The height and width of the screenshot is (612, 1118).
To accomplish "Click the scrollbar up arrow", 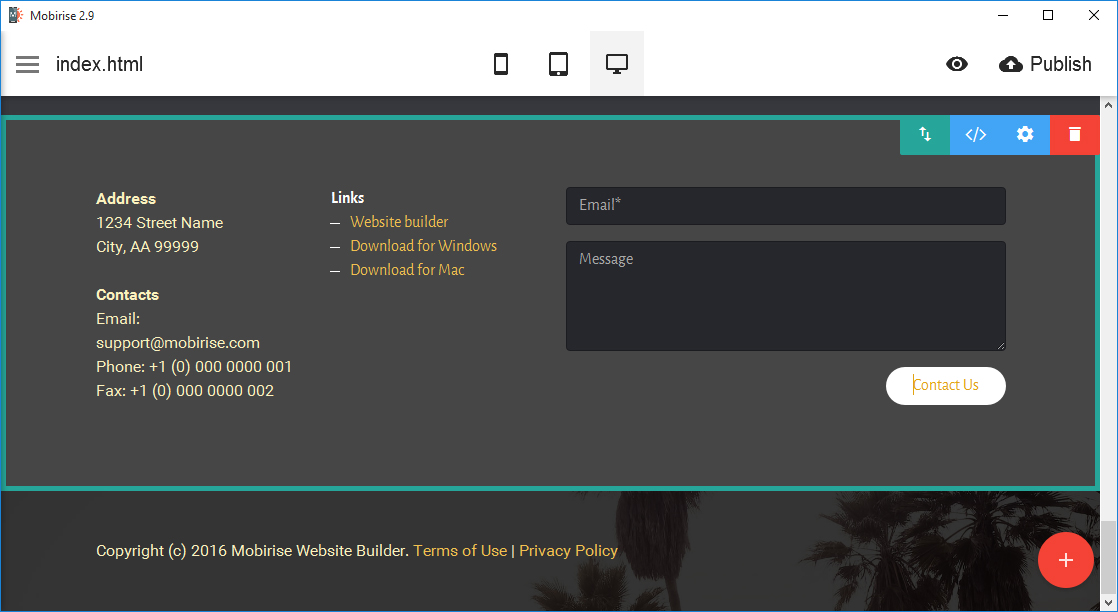I will [1109, 105].
